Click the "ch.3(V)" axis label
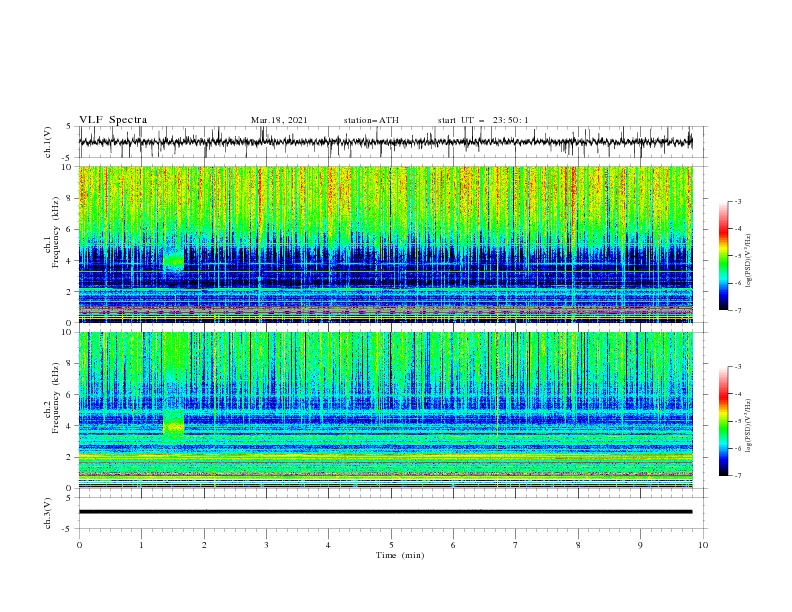The height and width of the screenshot is (612, 792). click(x=48, y=513)
